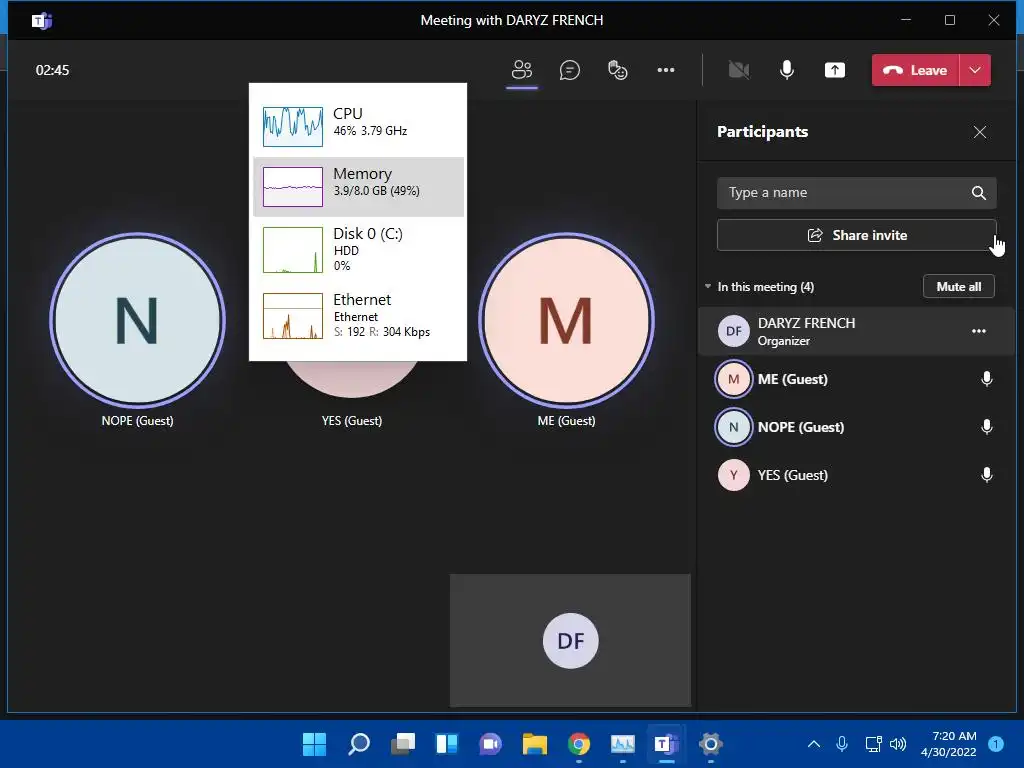The width and height of the screenshot is (1024, 768).
Task: Click ME (Guest) microphone icon
Action: pos(987,379)
